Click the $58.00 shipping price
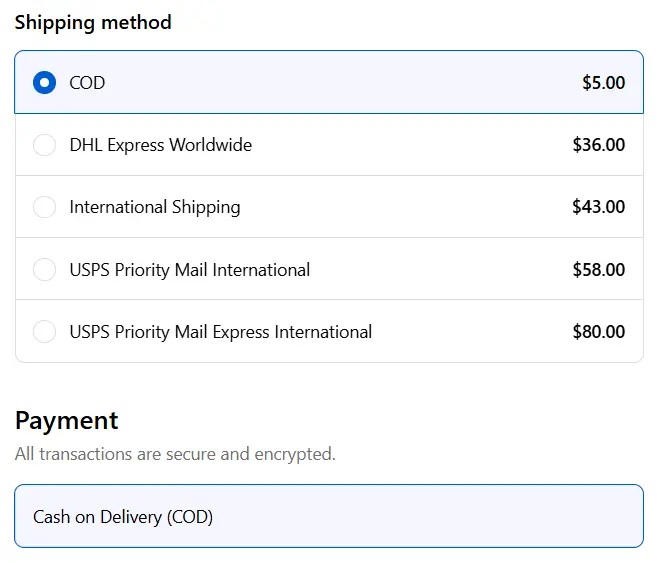 (x=598, y=270)
